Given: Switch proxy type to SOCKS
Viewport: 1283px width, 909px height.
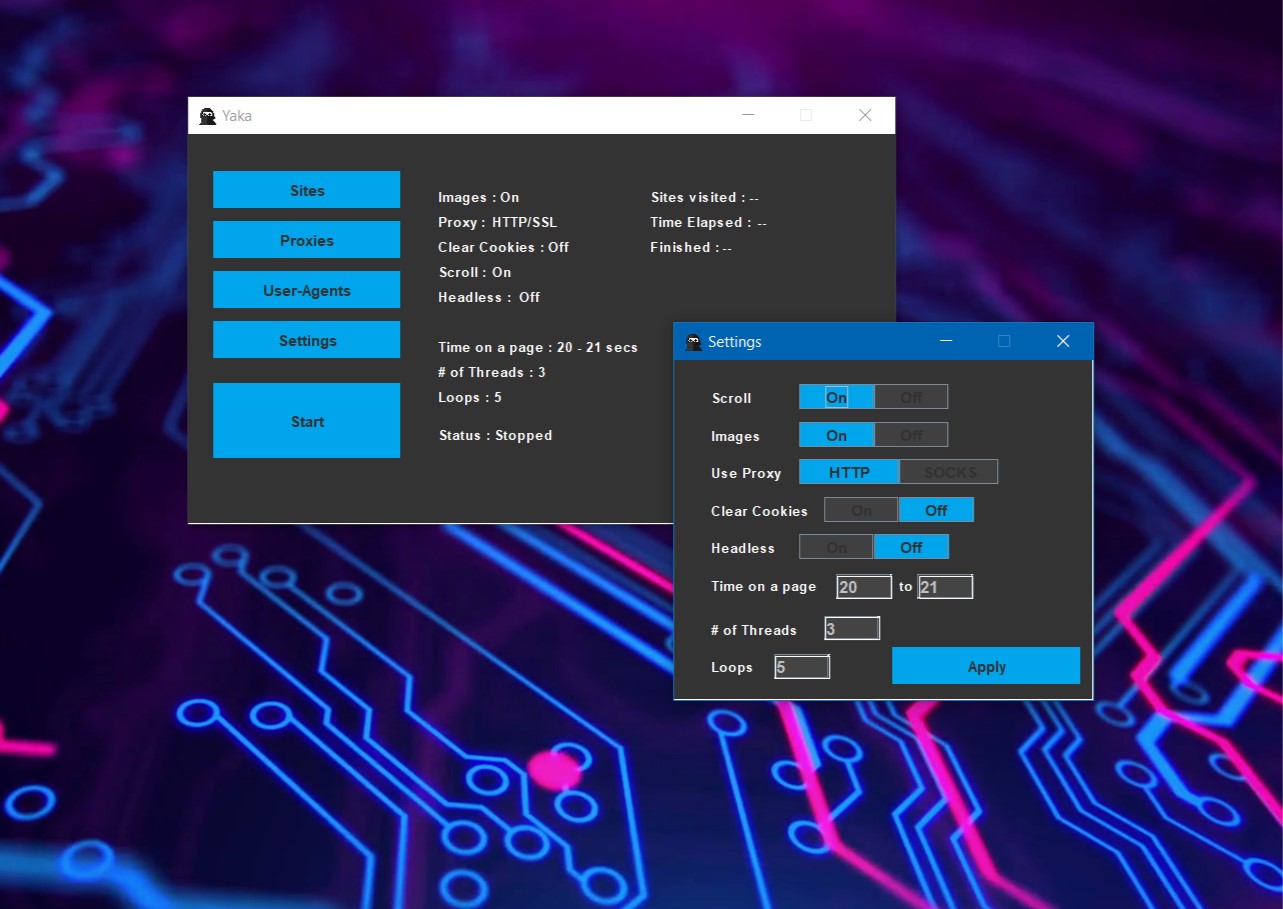Looking at the screenshot, I should click(x=949, y=473).
